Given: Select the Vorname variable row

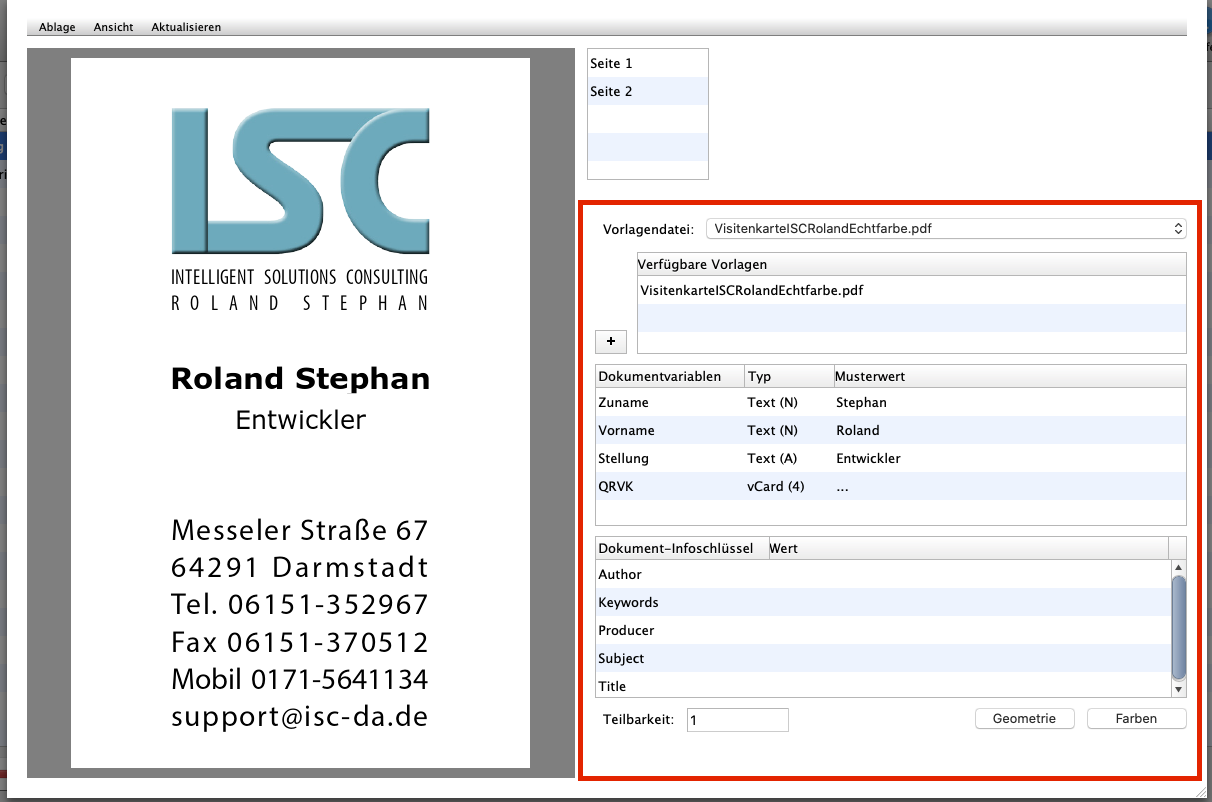Looking at the screenshot, I should [890, 430].
